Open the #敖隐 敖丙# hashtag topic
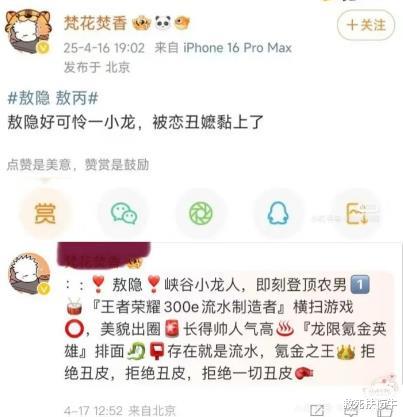 pyautogui.click(x=53, y=98)
